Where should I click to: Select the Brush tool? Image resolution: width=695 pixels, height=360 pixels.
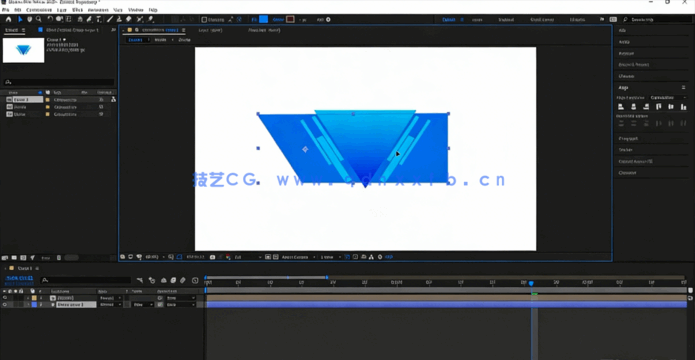coord(110,19)
